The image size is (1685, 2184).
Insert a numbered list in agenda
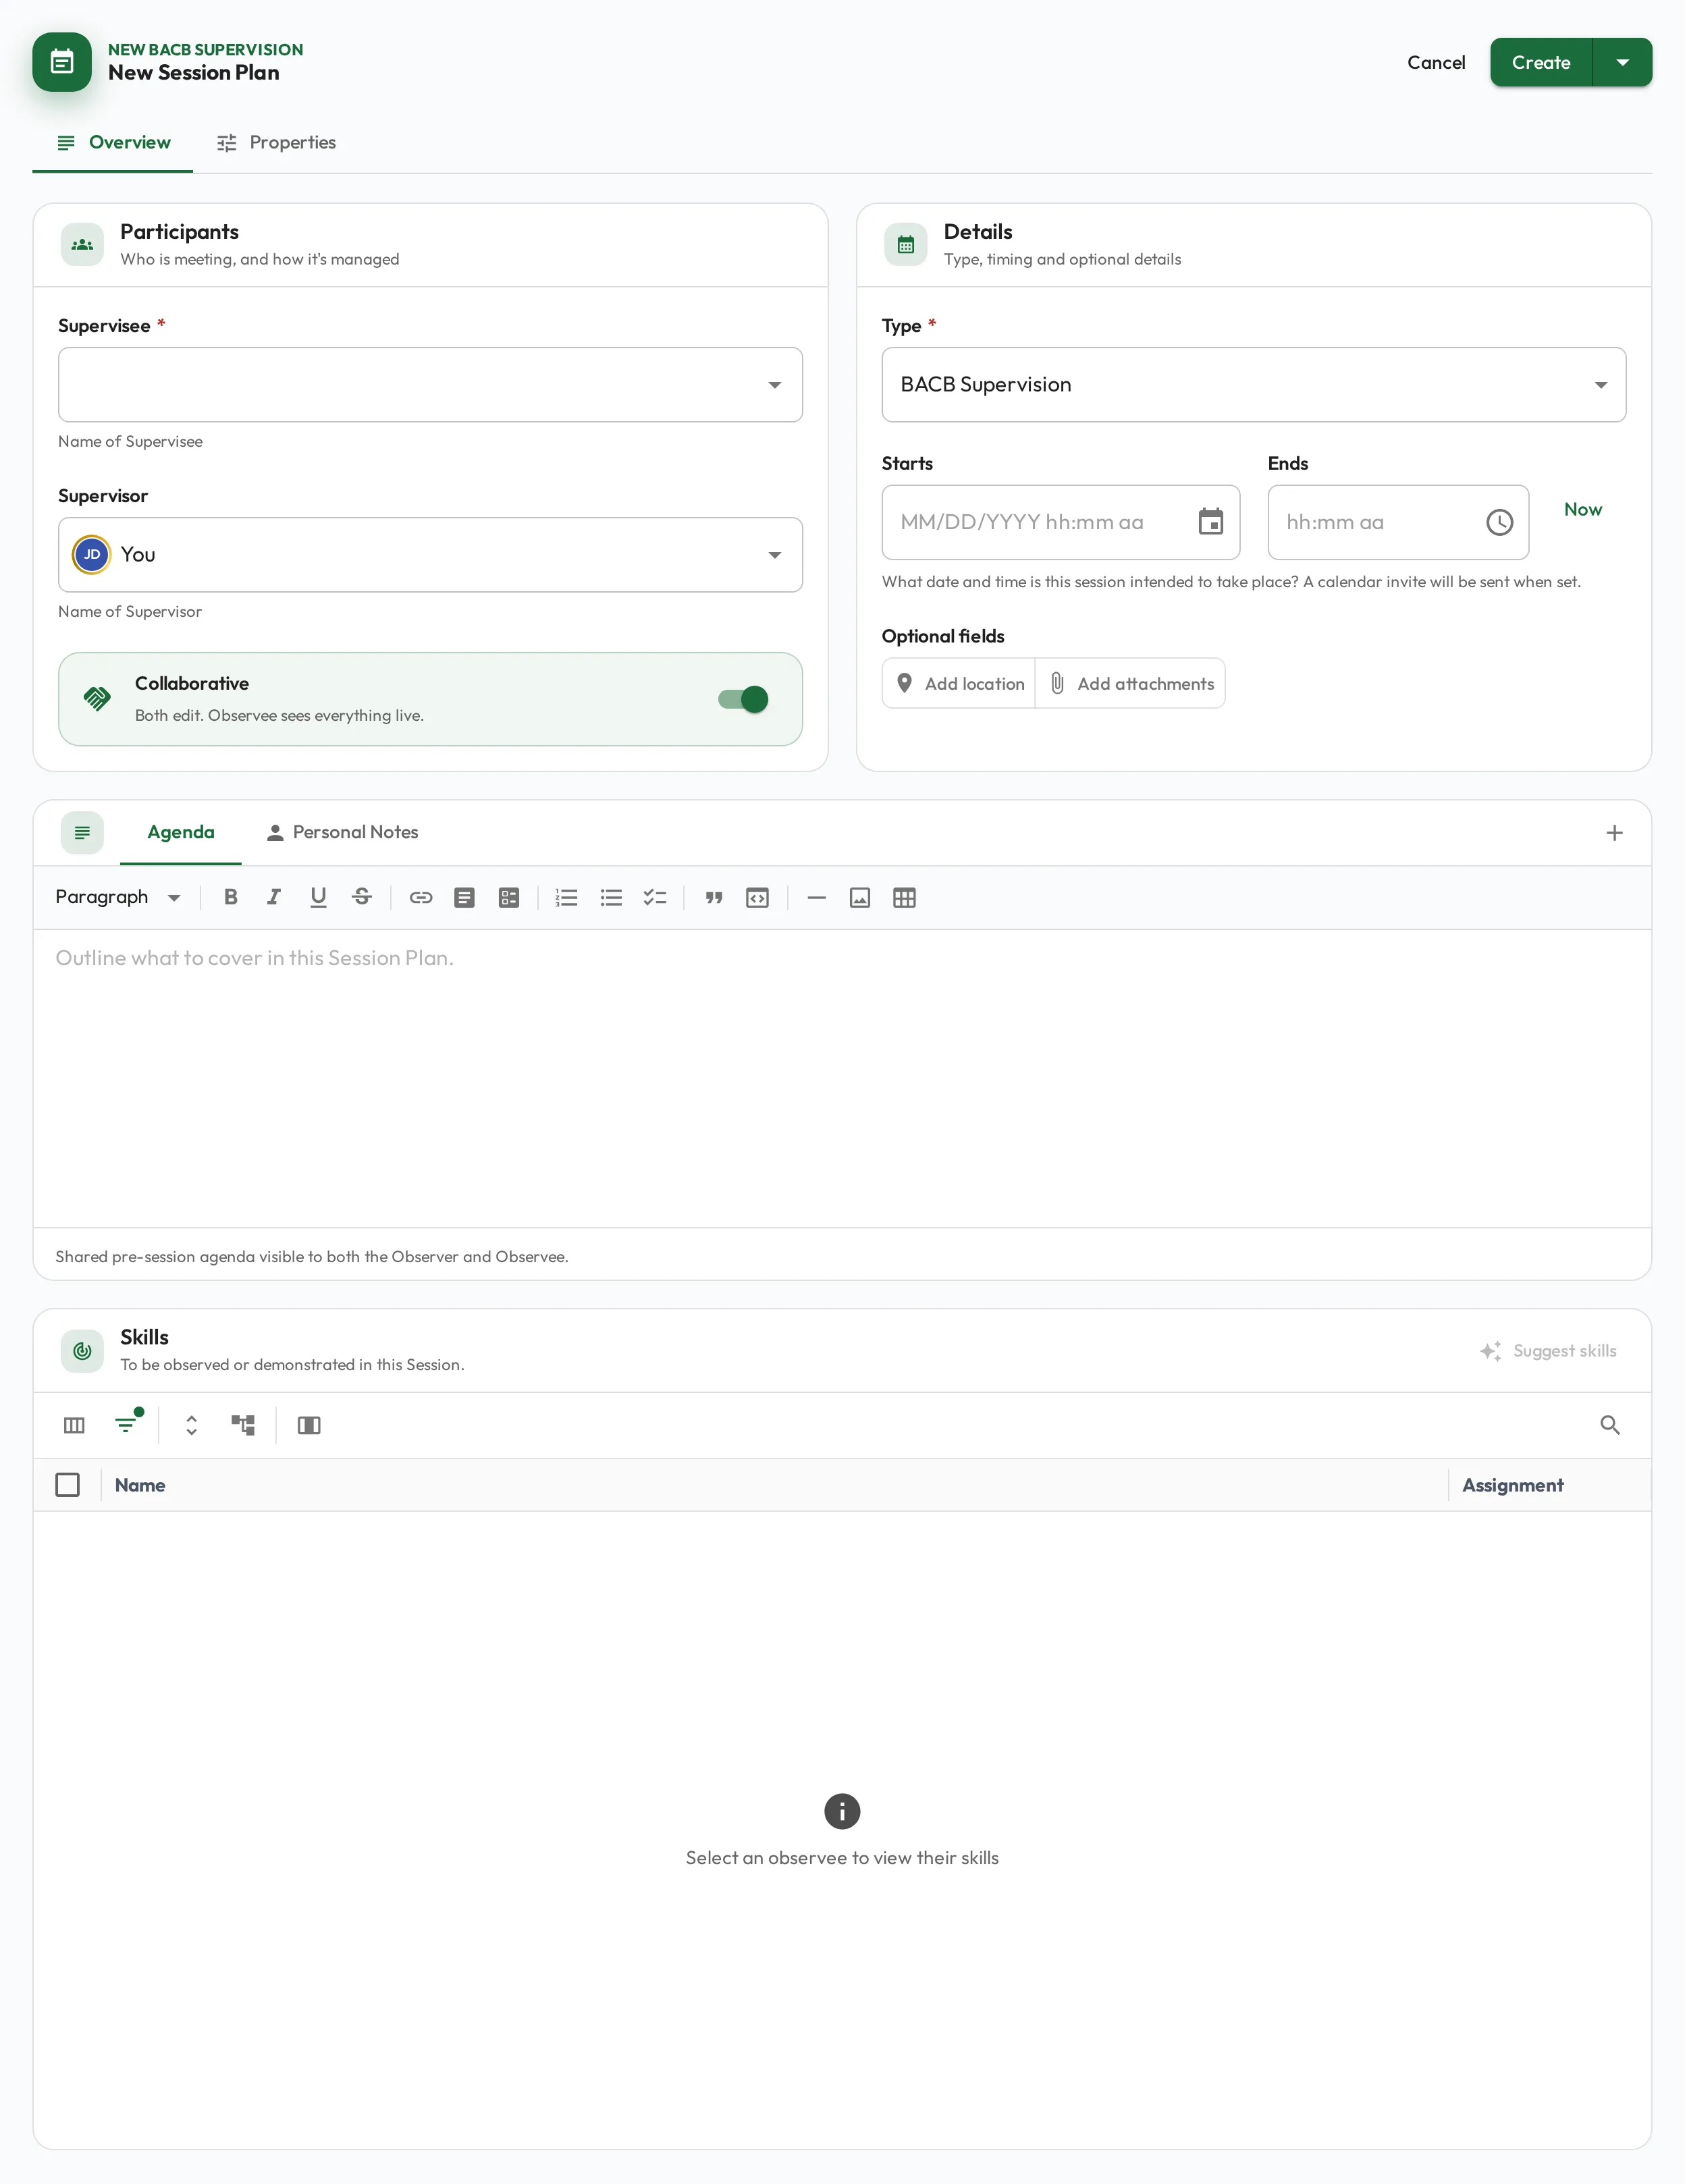point(567,897)
